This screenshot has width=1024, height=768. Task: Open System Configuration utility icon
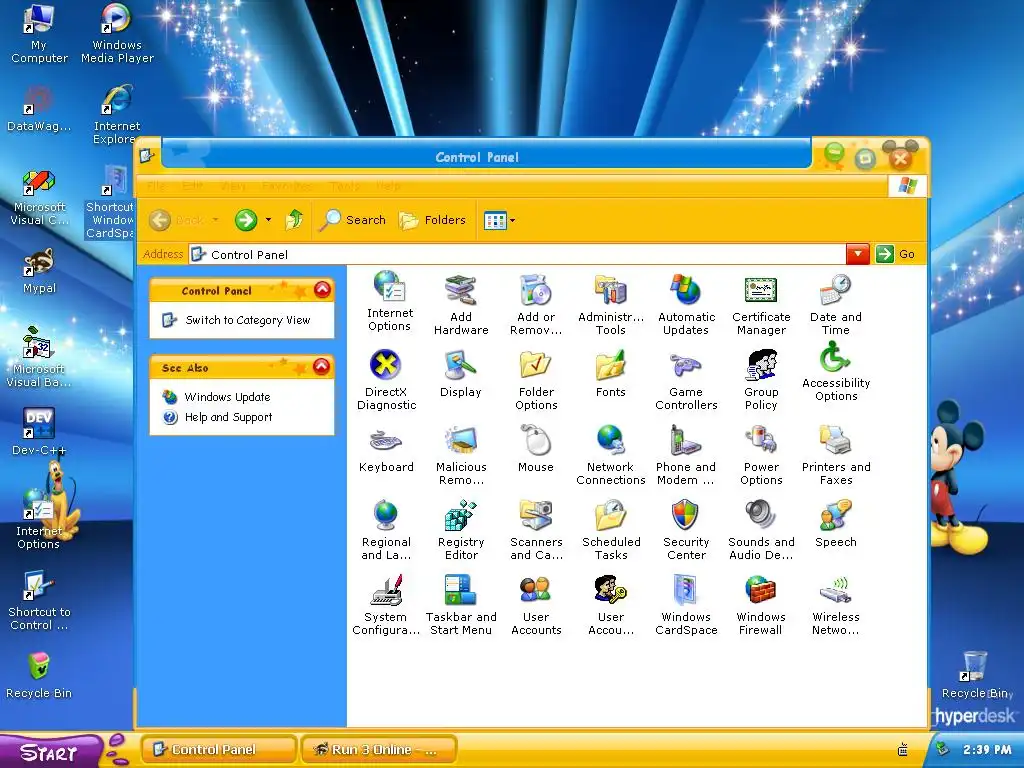[x=386, y=605]
